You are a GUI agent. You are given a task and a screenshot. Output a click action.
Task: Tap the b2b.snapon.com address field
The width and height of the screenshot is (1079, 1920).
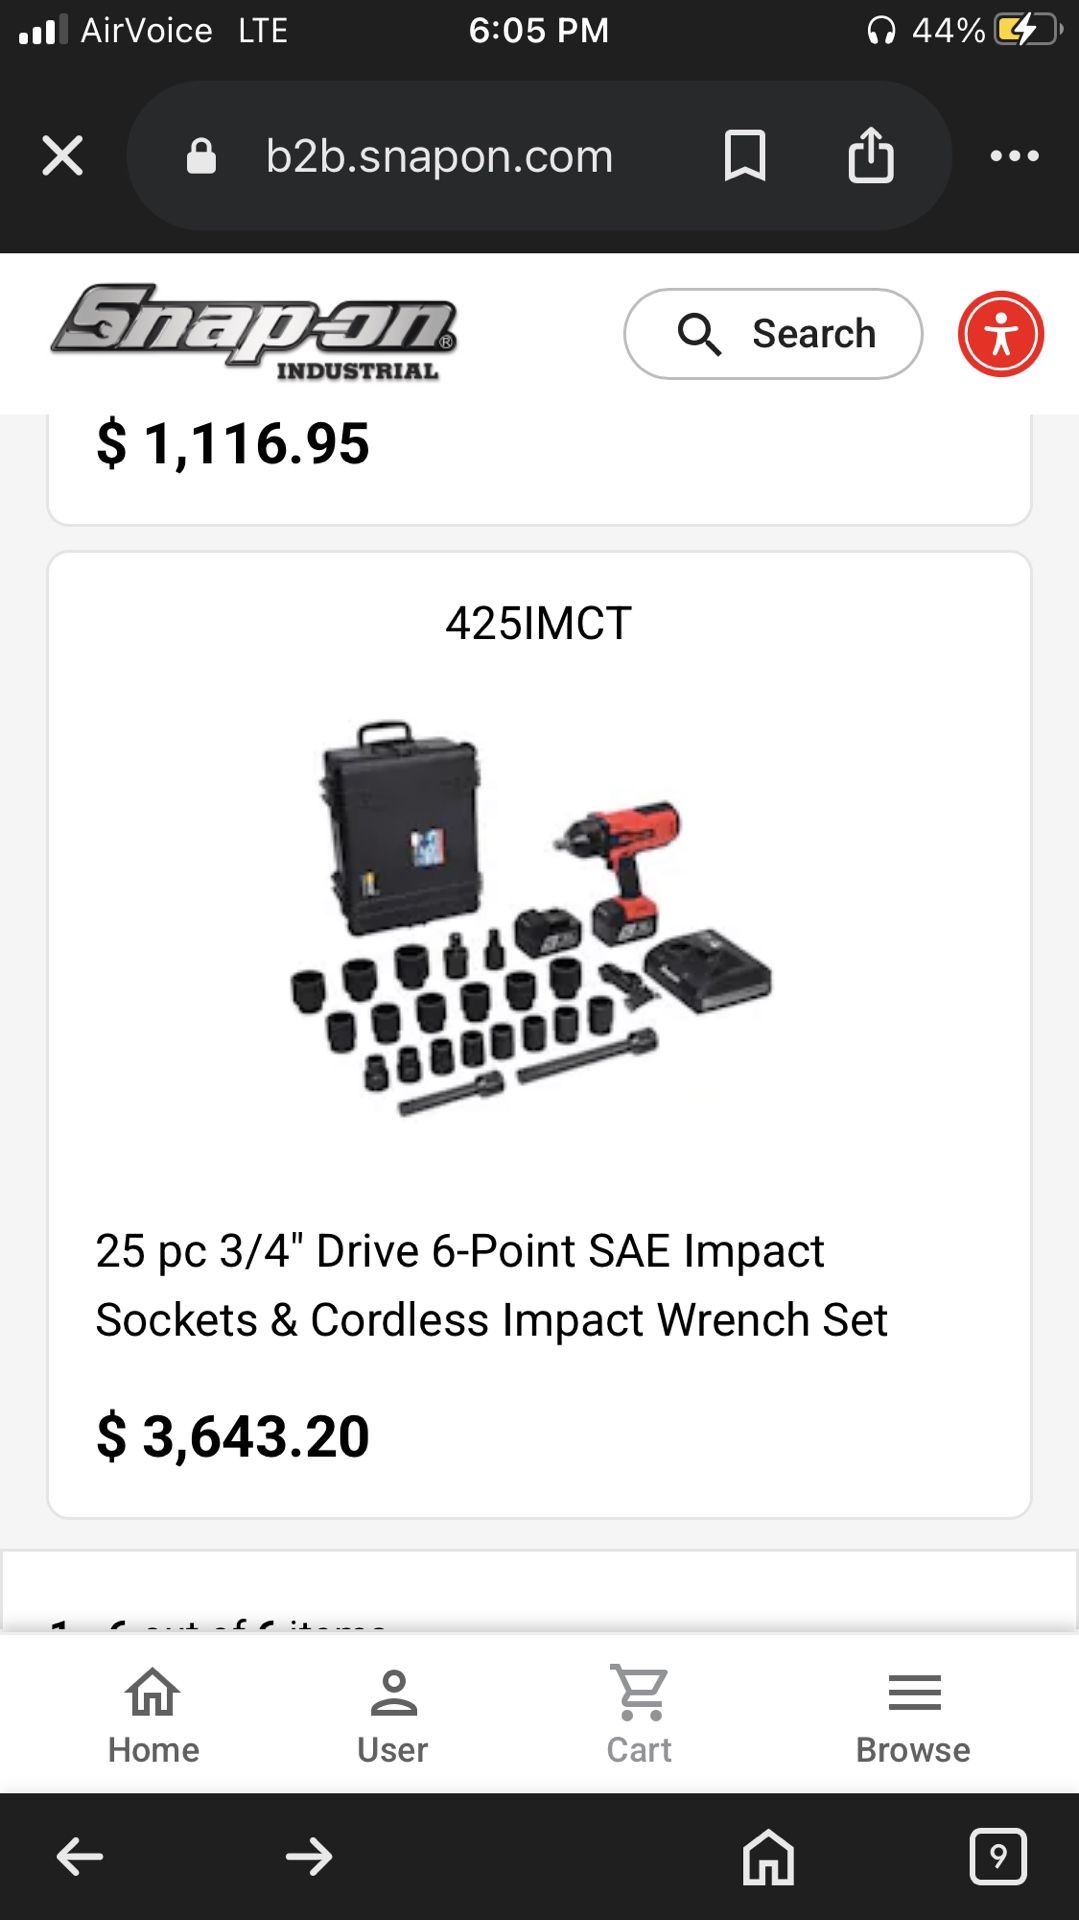pyautogui.click(x=439, y=156)
